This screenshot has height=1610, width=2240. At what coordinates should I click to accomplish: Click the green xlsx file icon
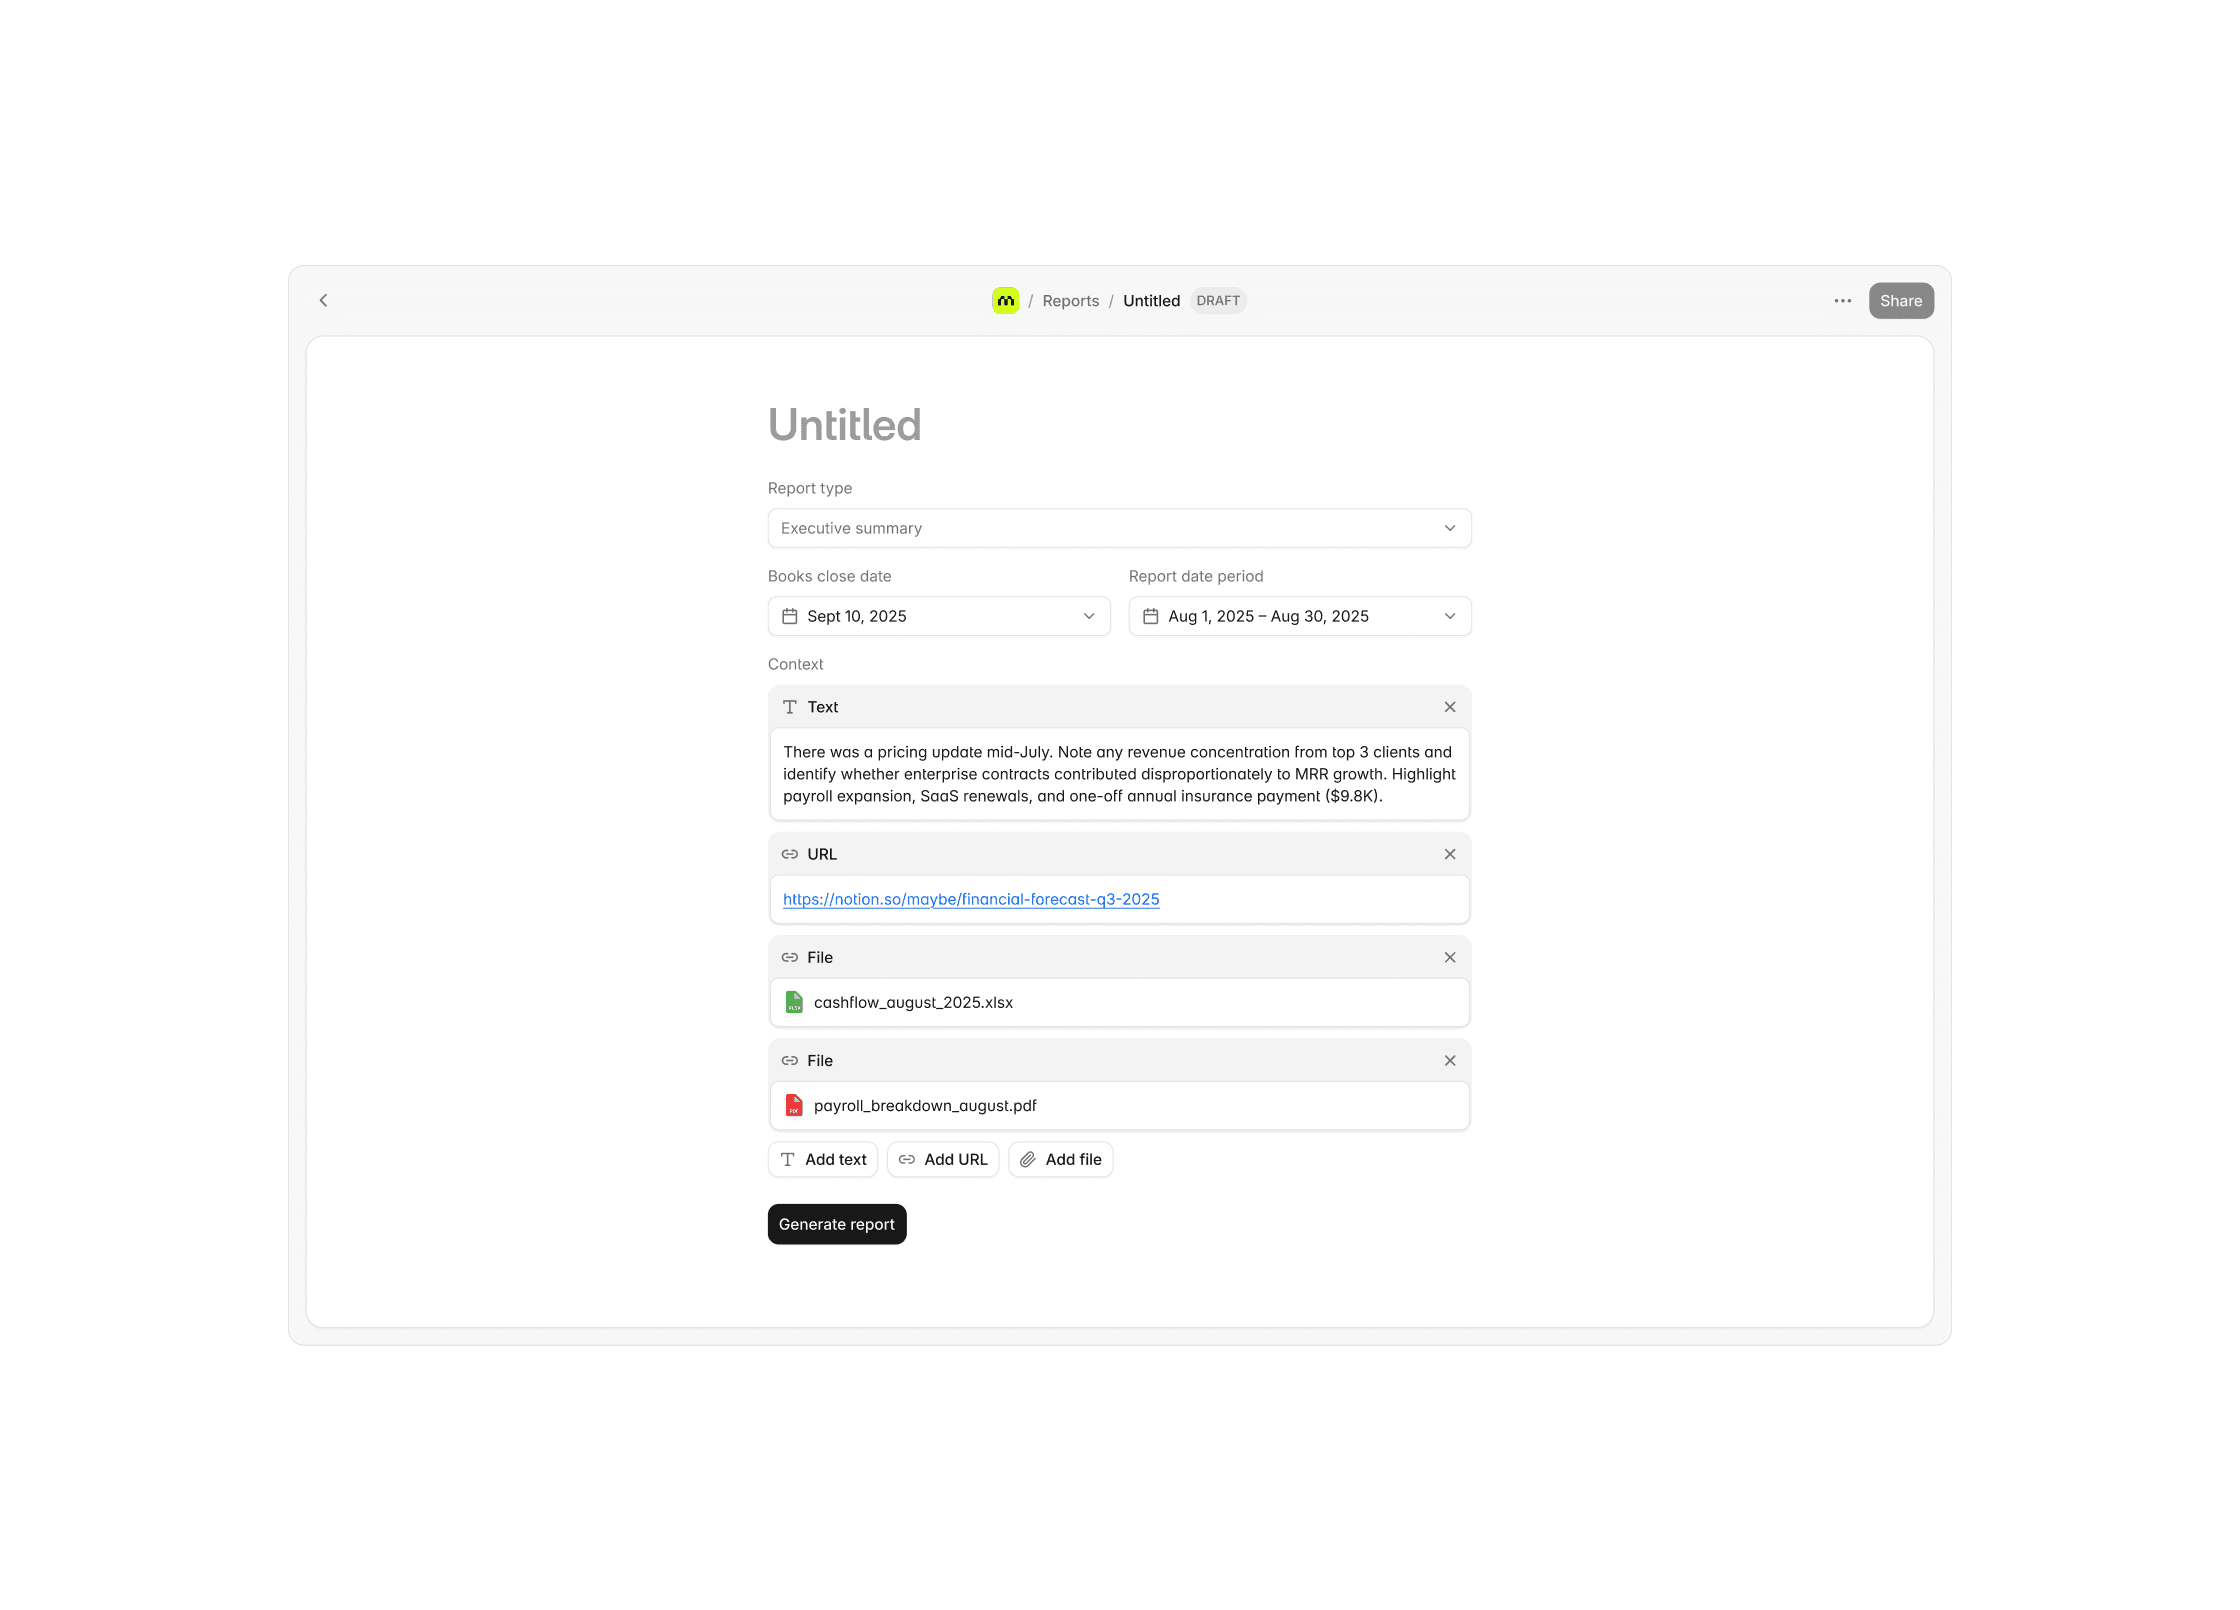tap(794, 1002)
